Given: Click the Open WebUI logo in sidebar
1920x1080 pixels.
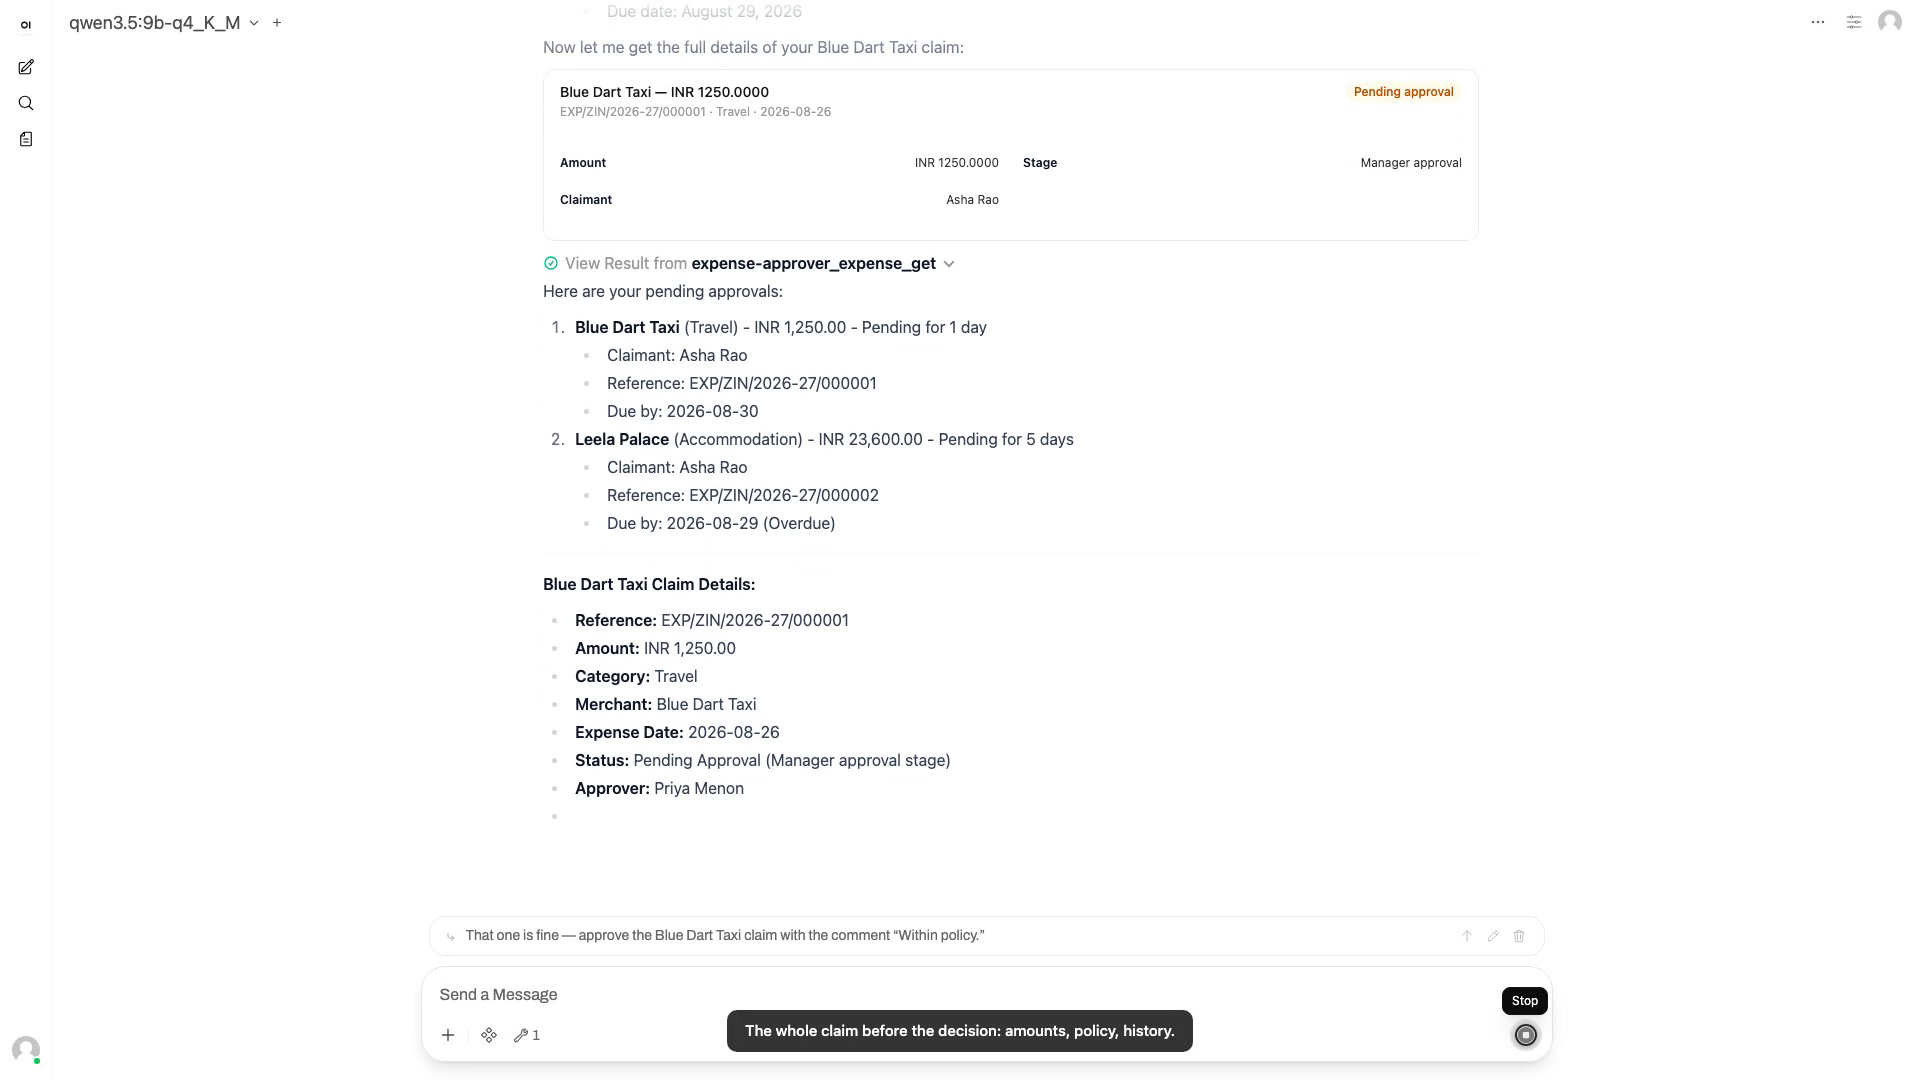Looking at the screenshot, I should tap(26, 25).
